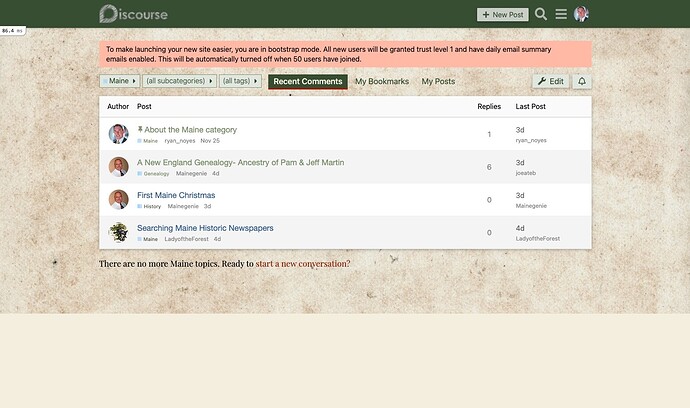This screenshot has width=690, height=408.
Task: Open Searching Maine Historic Newspapers topic
Action: (205, 228)
